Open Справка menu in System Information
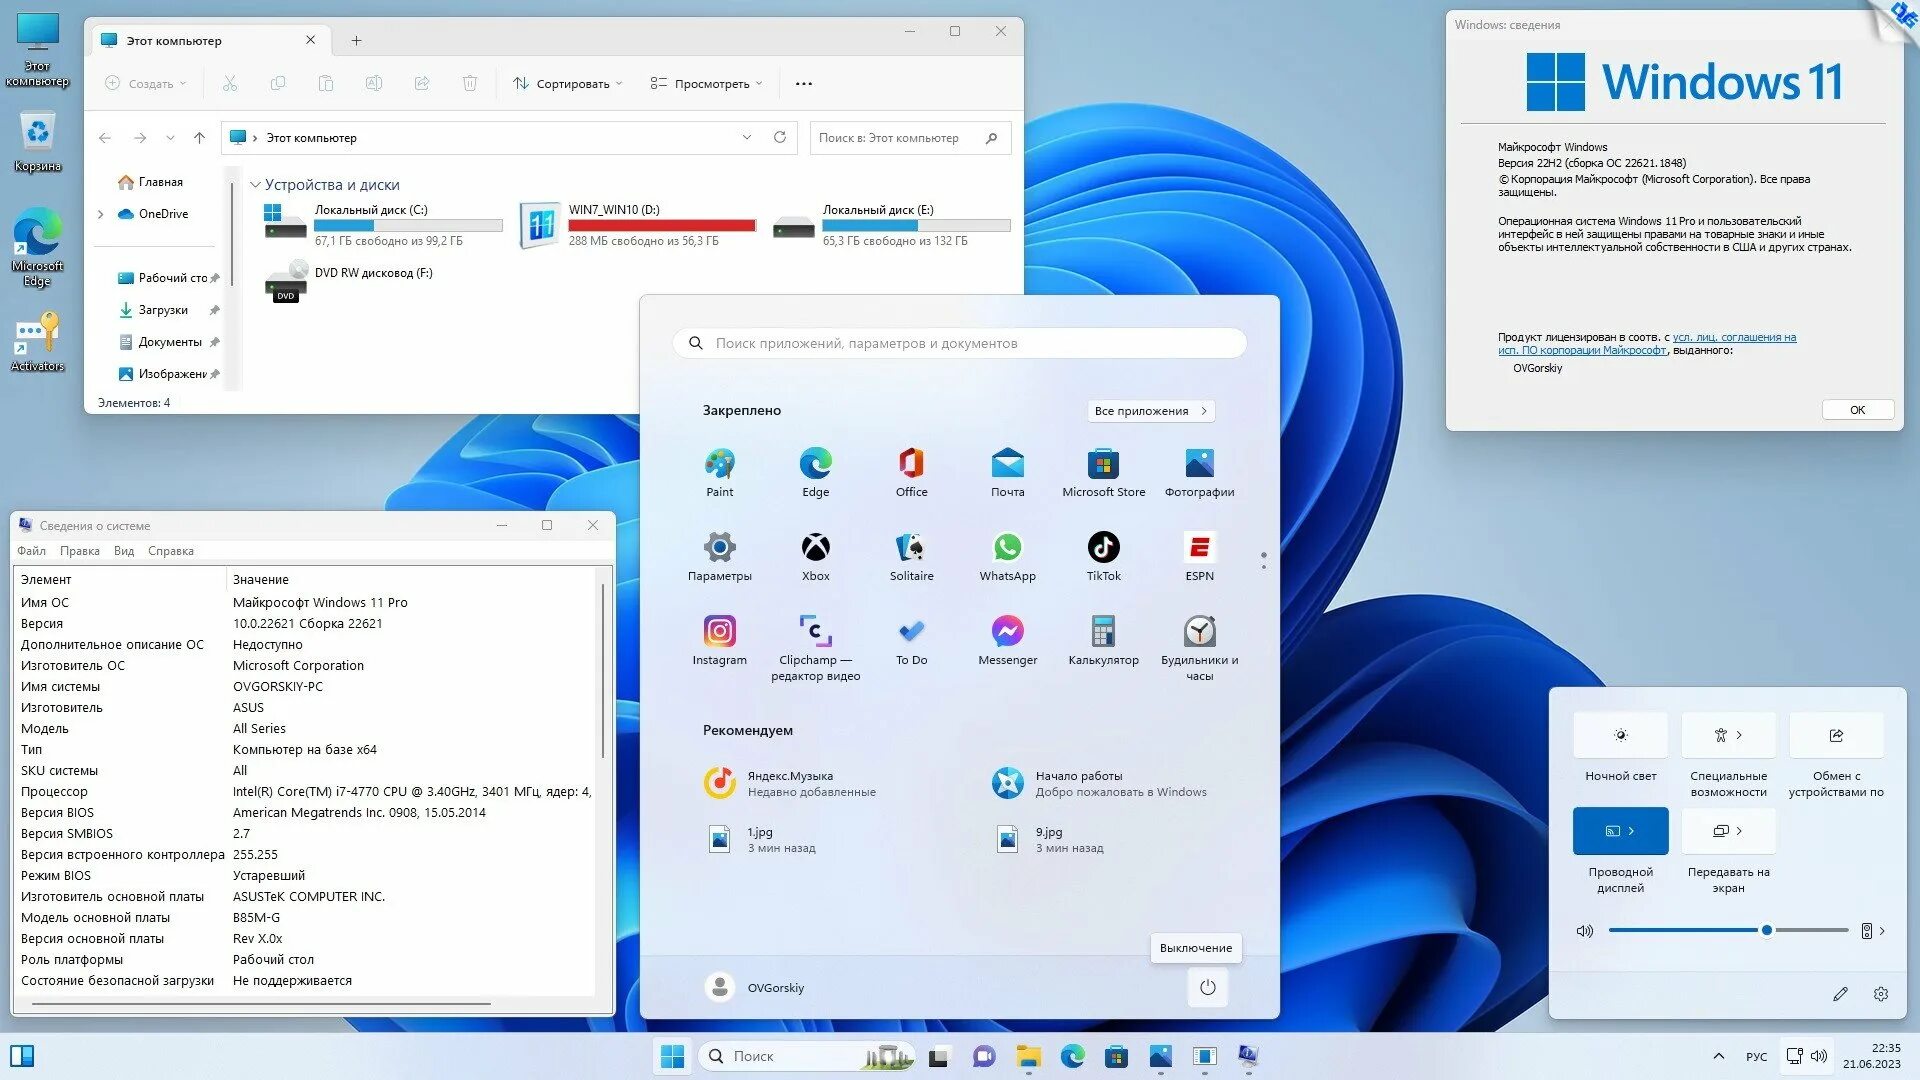 point(170,551)
